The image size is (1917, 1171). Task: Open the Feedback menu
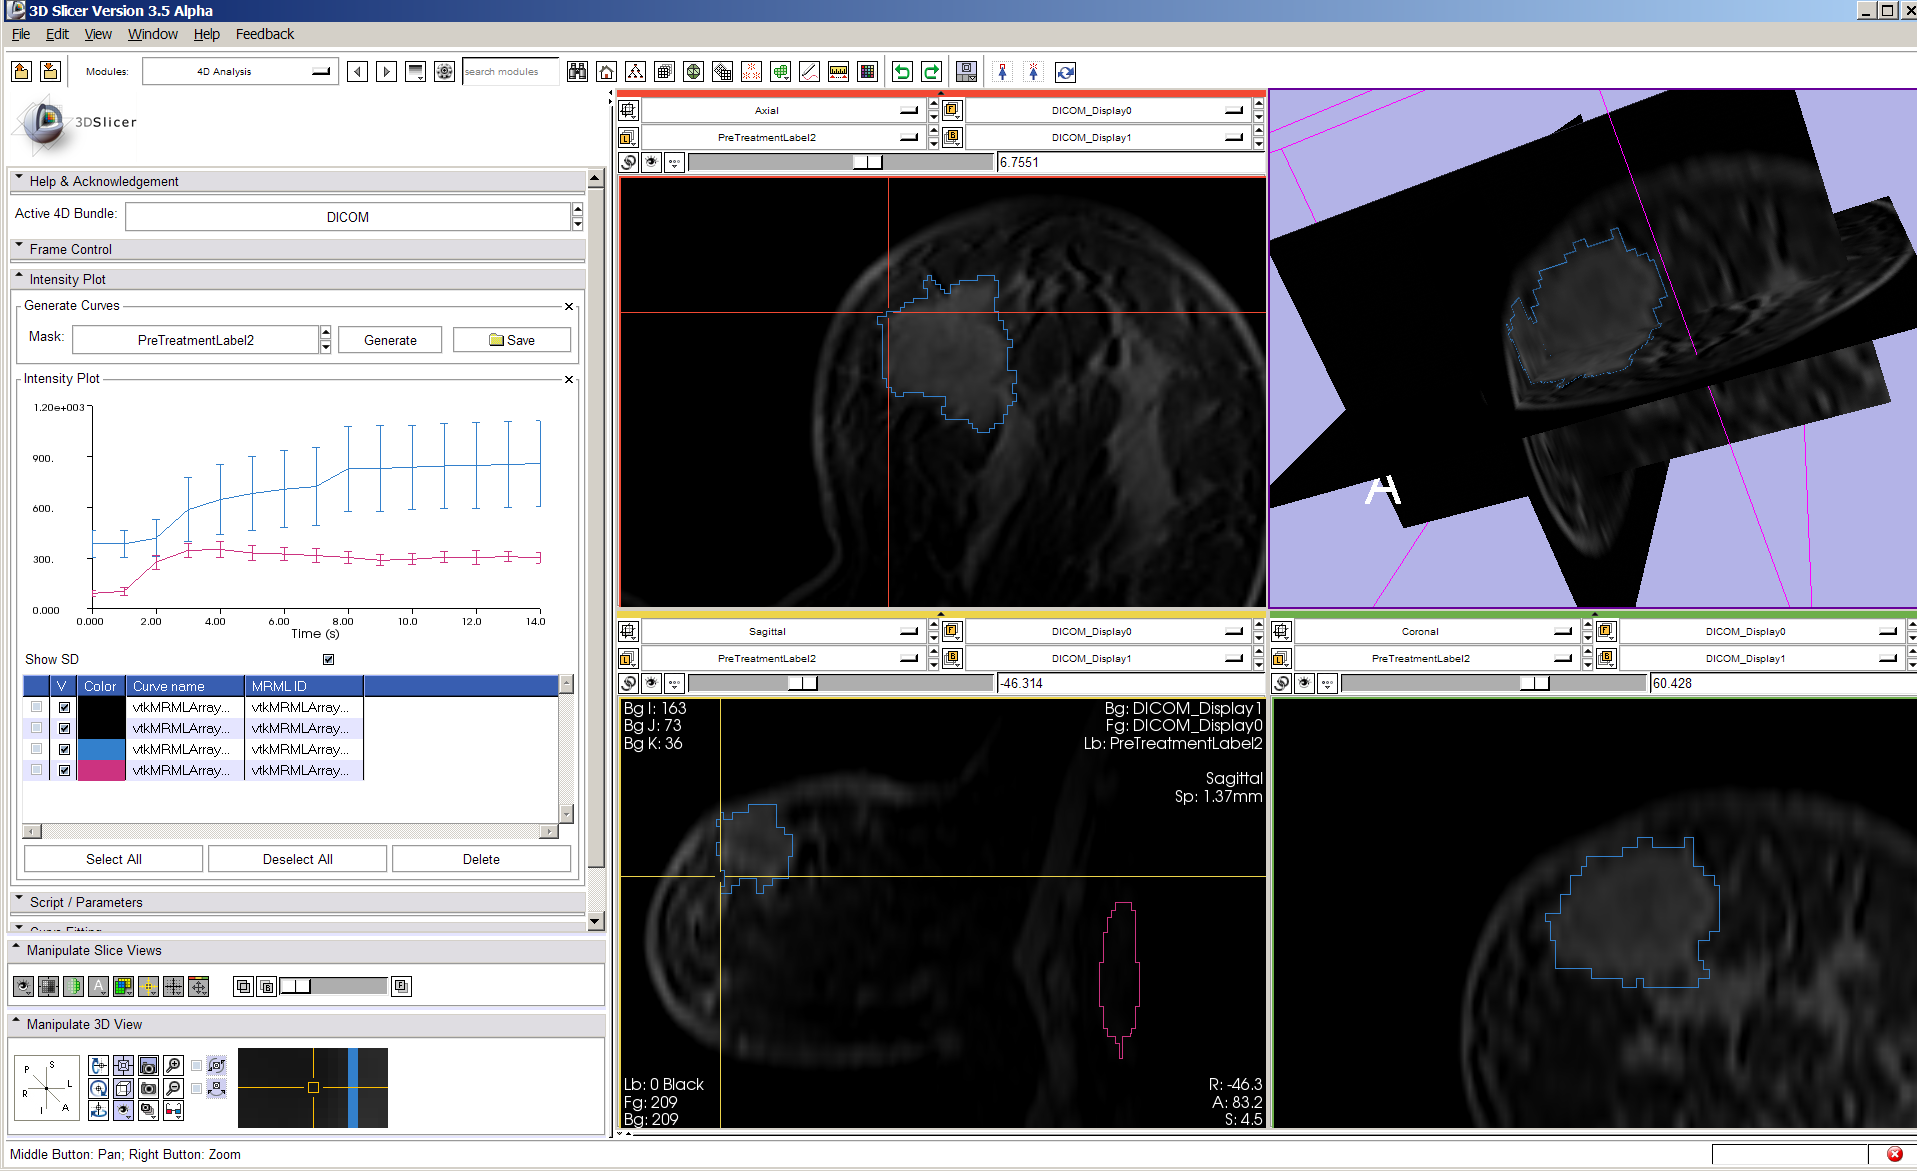(263, 33)
